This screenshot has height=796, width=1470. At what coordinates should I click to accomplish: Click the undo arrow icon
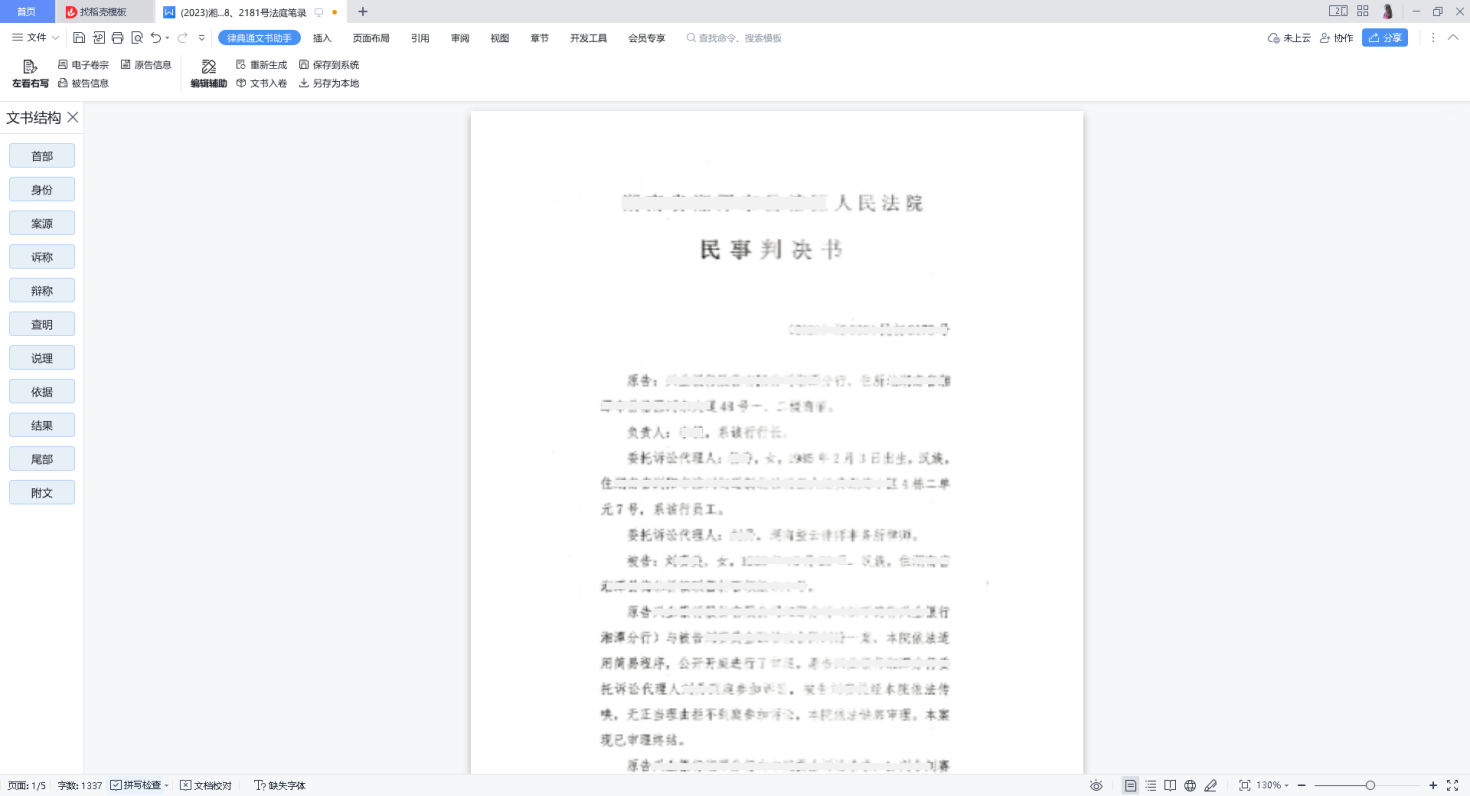tap(156, 38)
